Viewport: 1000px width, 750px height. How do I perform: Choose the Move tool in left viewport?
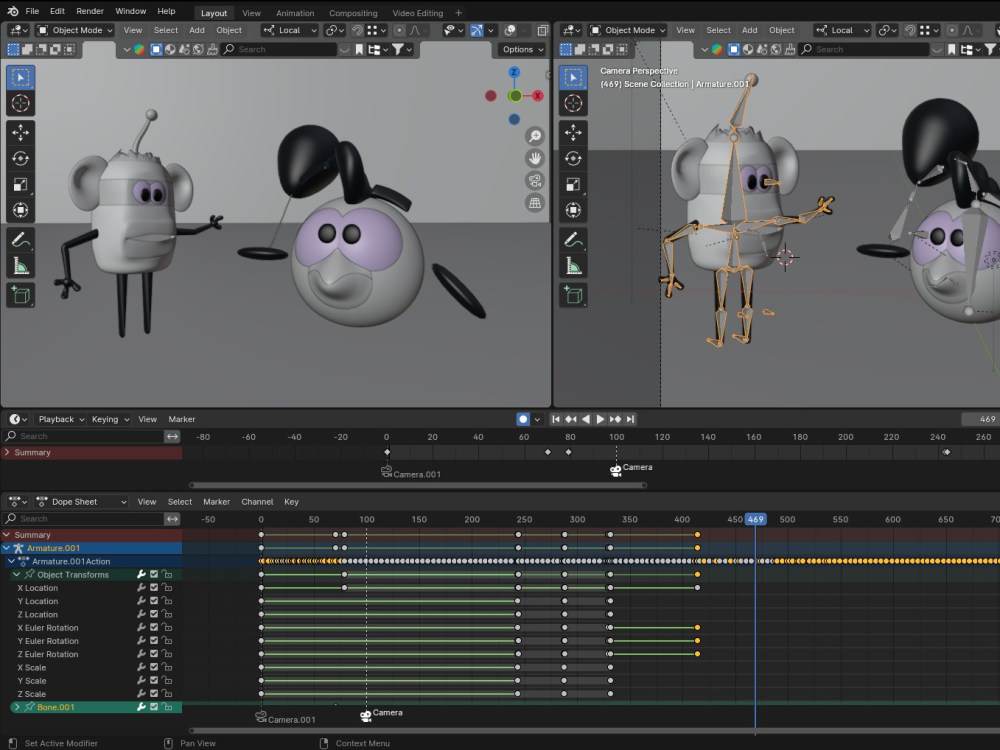click(x=20, y=133)
